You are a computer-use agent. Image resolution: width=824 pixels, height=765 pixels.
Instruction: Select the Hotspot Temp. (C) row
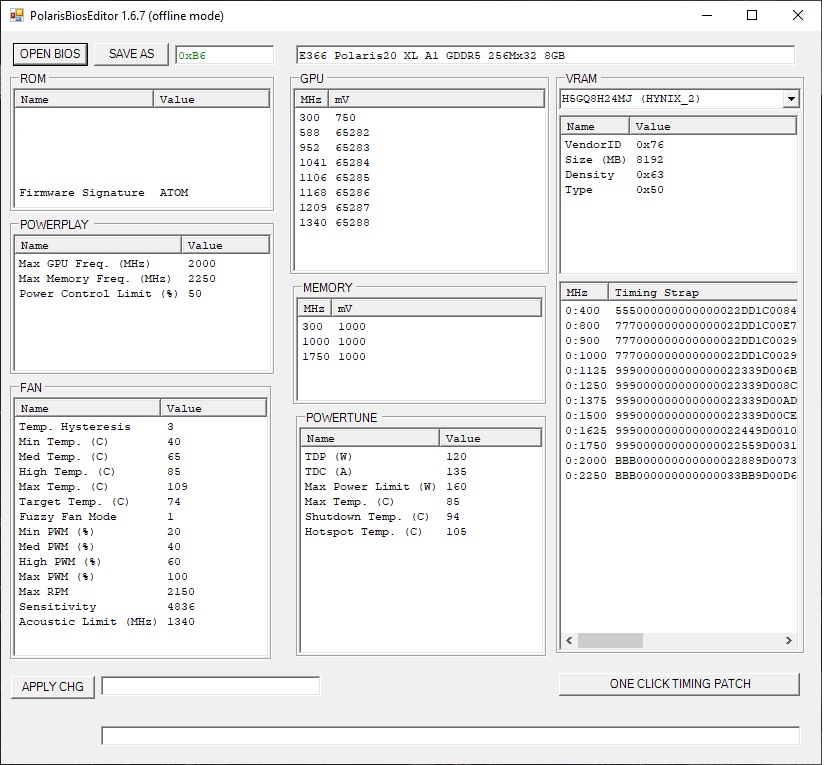(421, 532)
